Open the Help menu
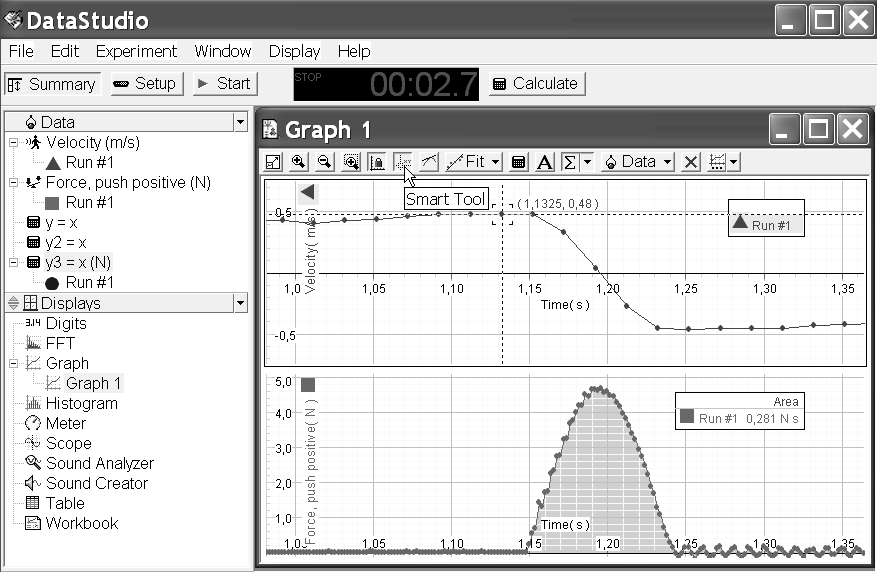Image resolution: width=877 pixels, height=572 pixels. point(354,51)
